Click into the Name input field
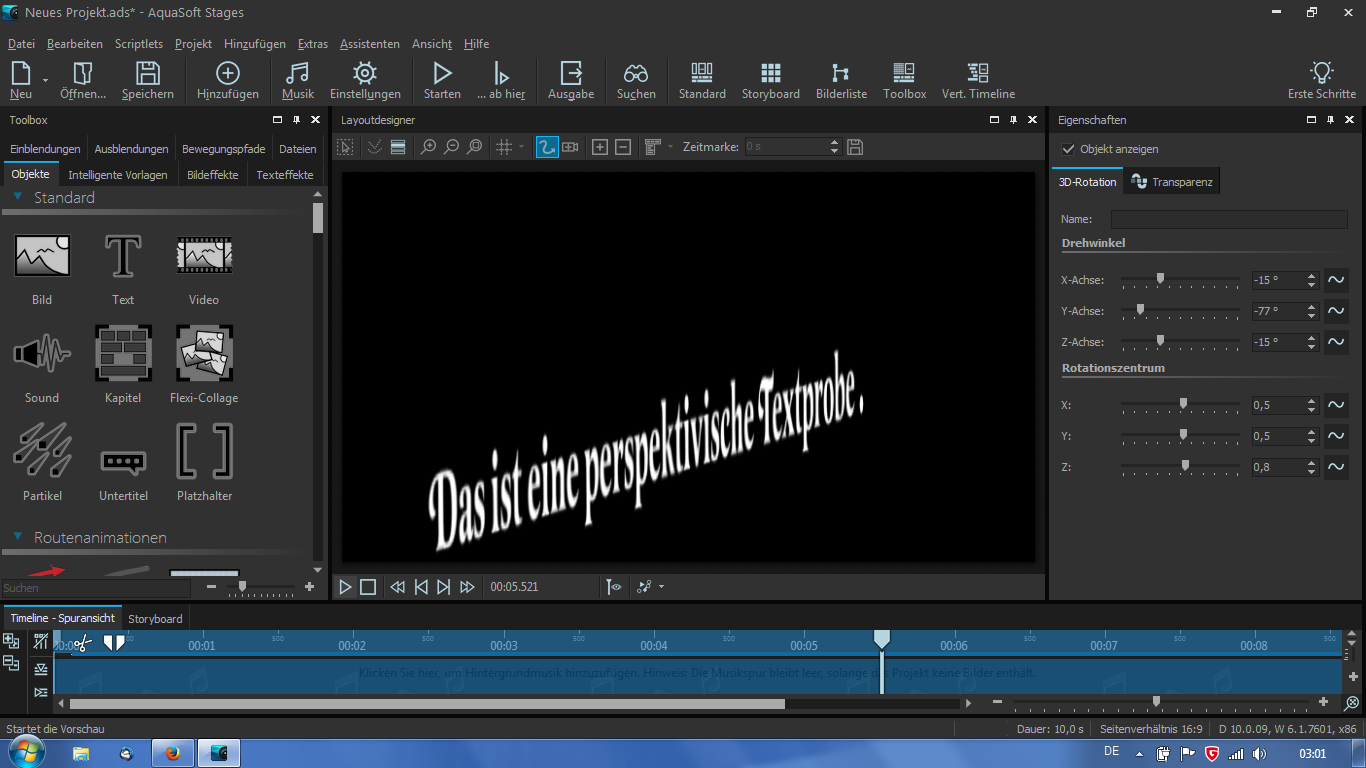 pyautogui.click(x=1228, y=219)
